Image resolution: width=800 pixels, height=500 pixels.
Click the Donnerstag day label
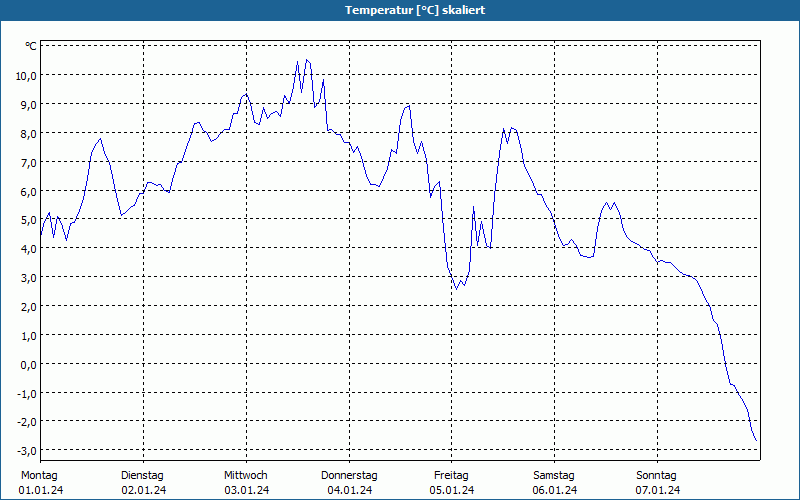349,476
